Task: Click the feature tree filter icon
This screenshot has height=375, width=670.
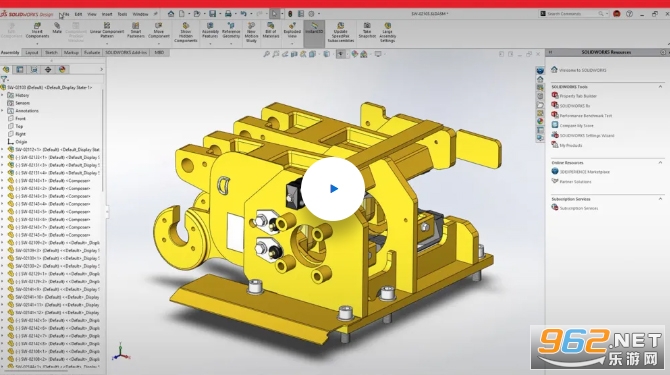Action: [x=4, y=79]
